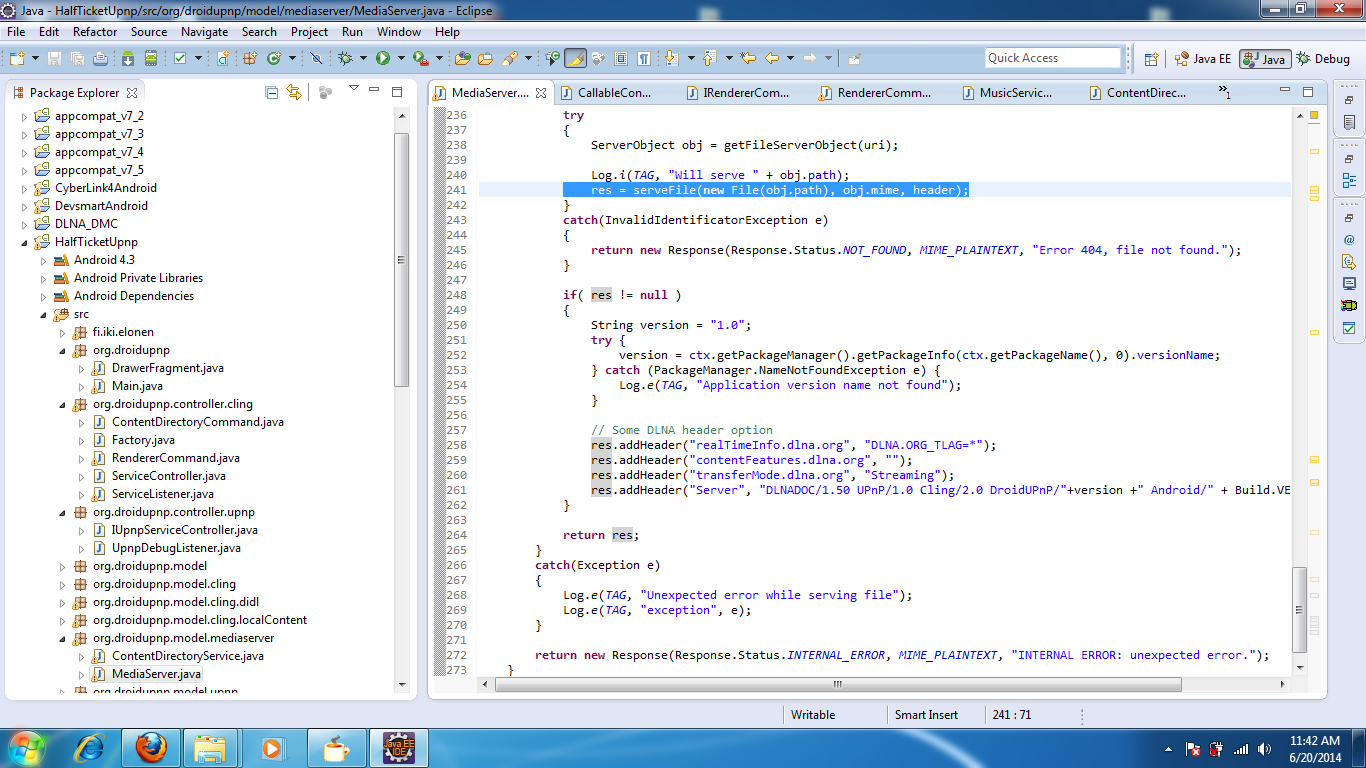Switch to the Java EE perspective
The width and height of the screenshot is (1366, 768).
coord(1203,59)
